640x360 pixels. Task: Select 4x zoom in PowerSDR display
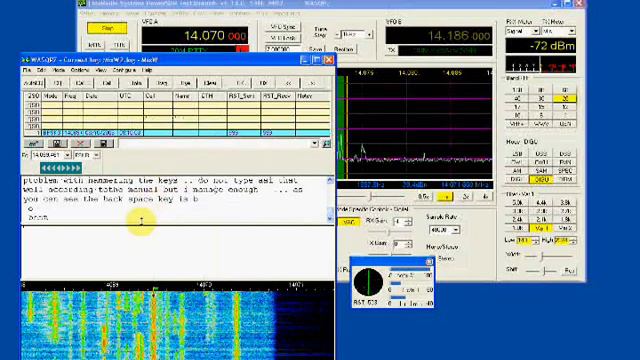point(485,197)
